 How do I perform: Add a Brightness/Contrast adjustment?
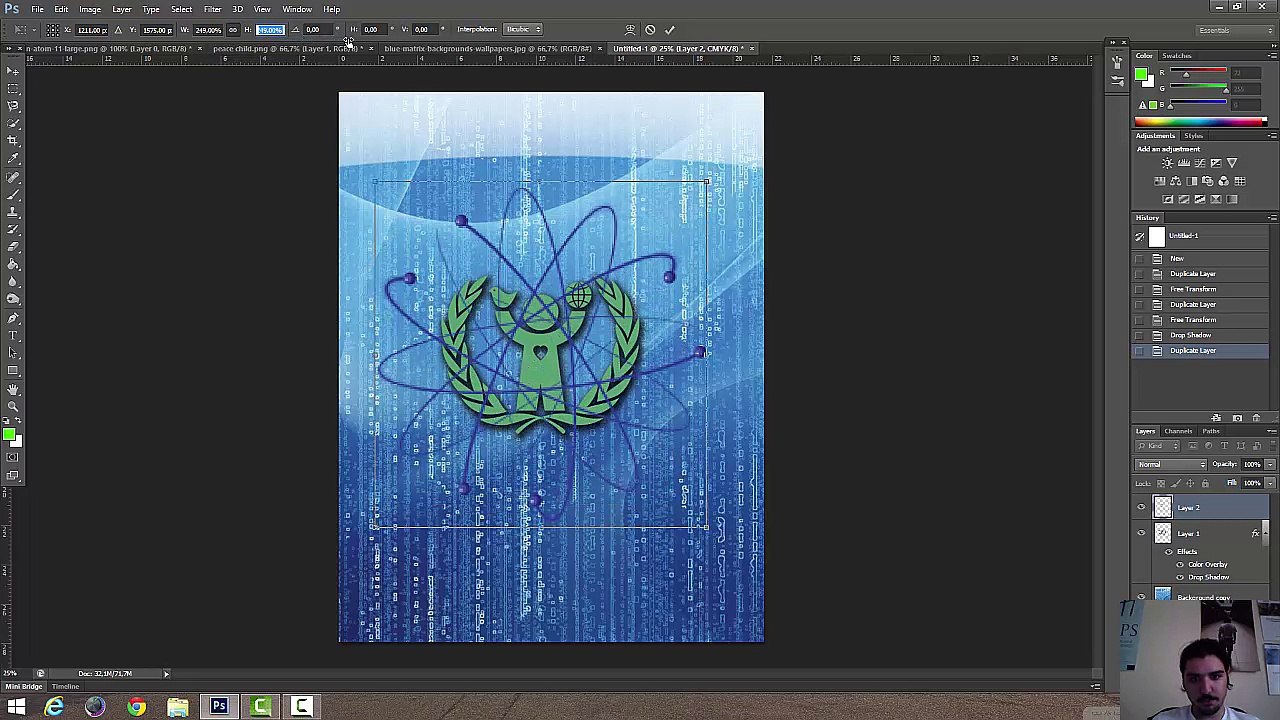click(1168, 163)
